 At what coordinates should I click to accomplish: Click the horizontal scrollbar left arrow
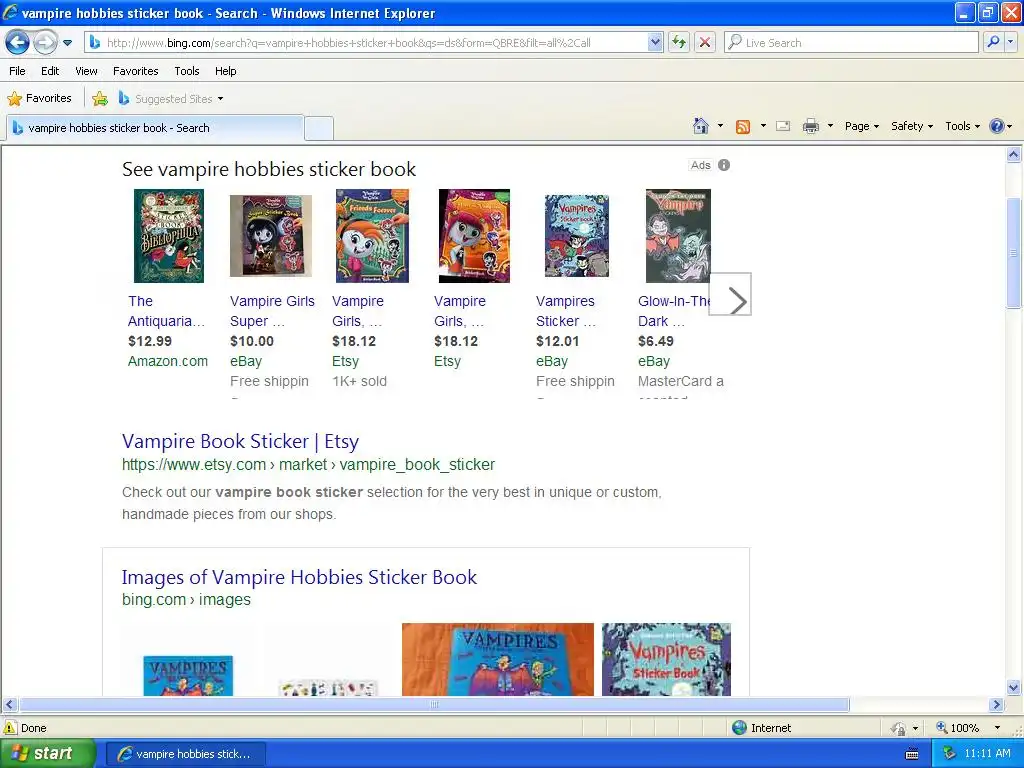click(9, 705)
